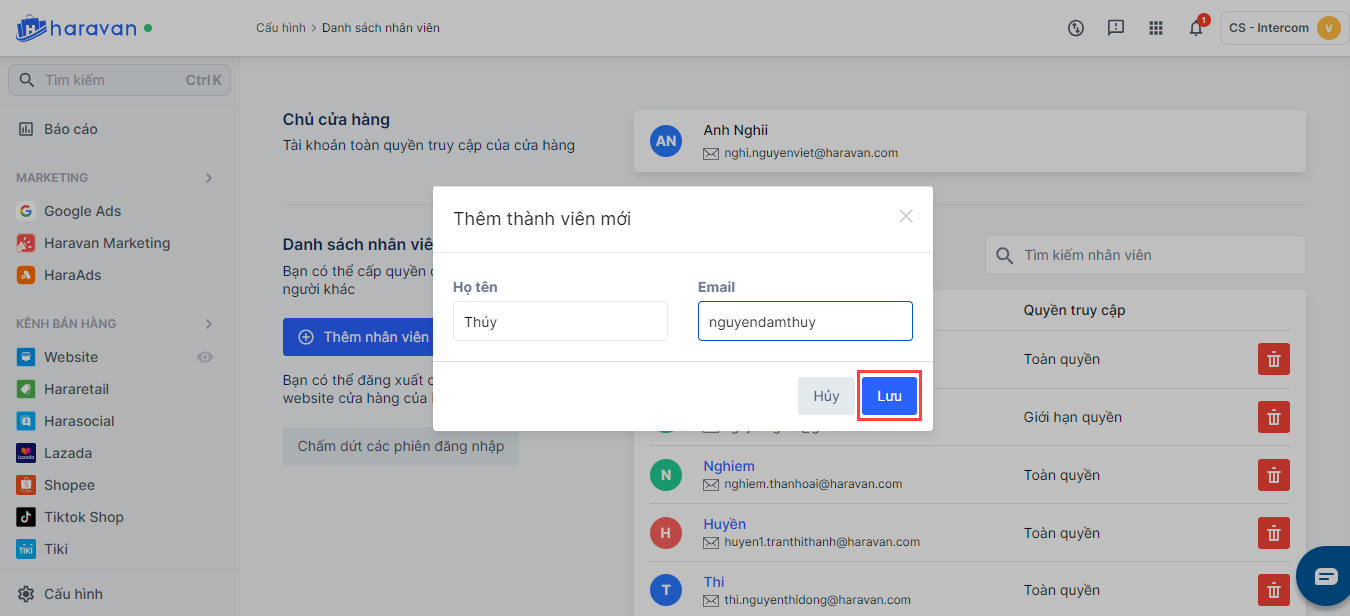Click the search box Tìm kiếm

coord(120,80)
